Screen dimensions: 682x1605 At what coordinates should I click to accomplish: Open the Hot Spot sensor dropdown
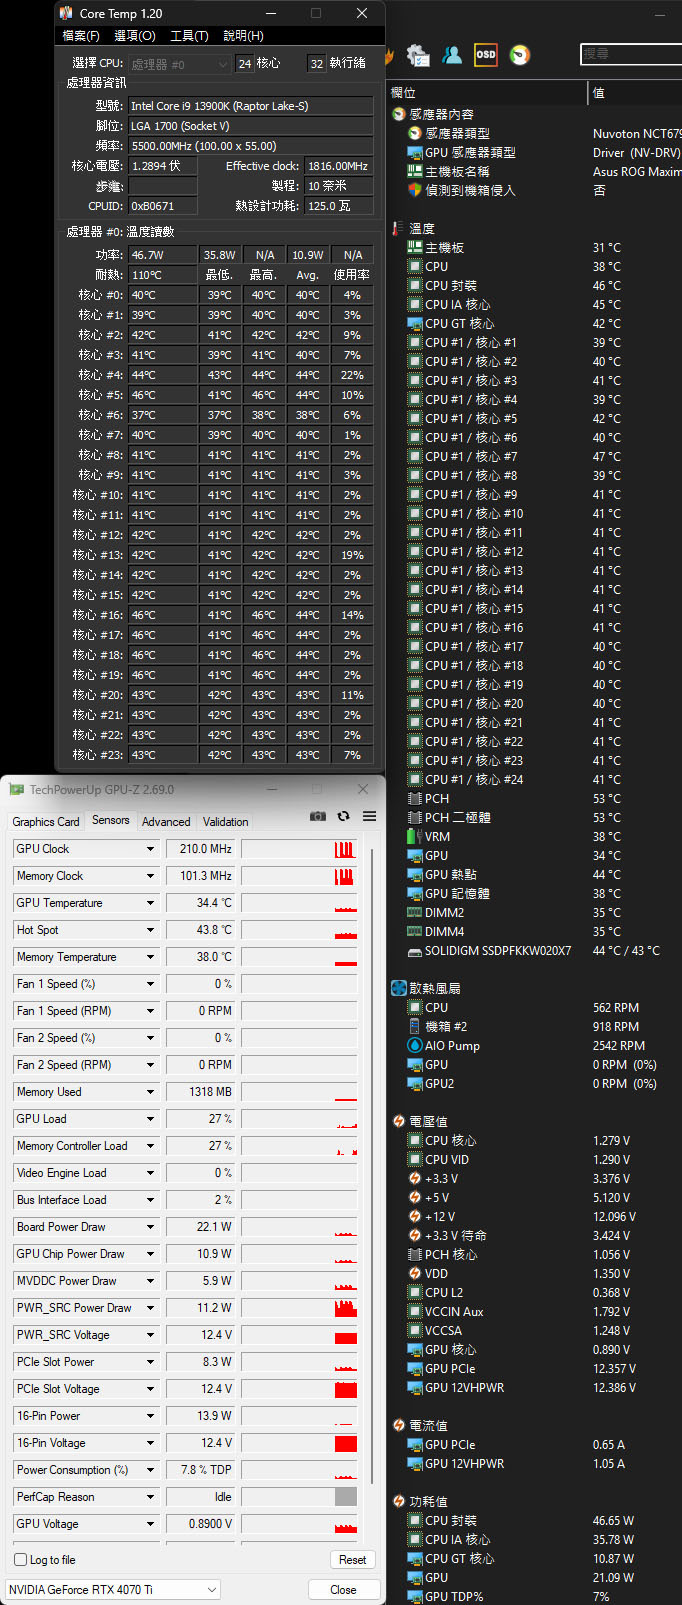(150, 930)
